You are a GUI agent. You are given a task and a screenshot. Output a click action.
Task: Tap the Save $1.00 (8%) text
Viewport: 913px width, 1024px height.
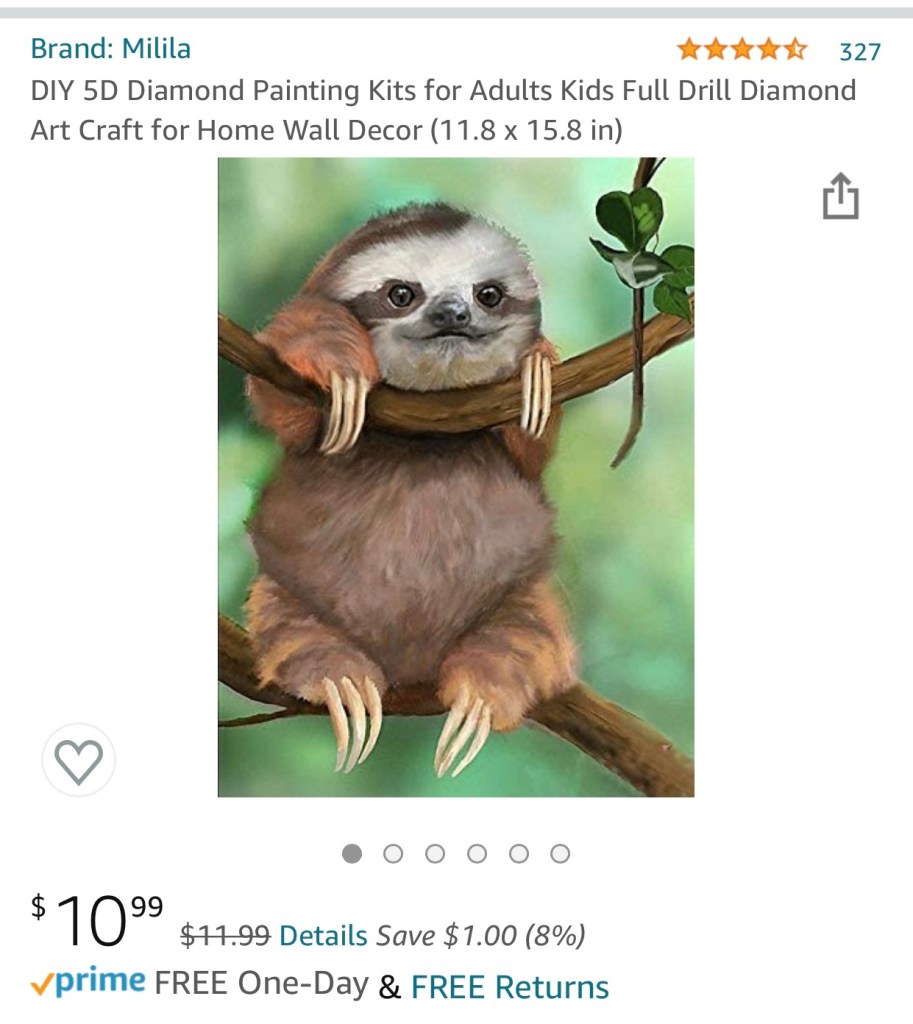(480, 936)
